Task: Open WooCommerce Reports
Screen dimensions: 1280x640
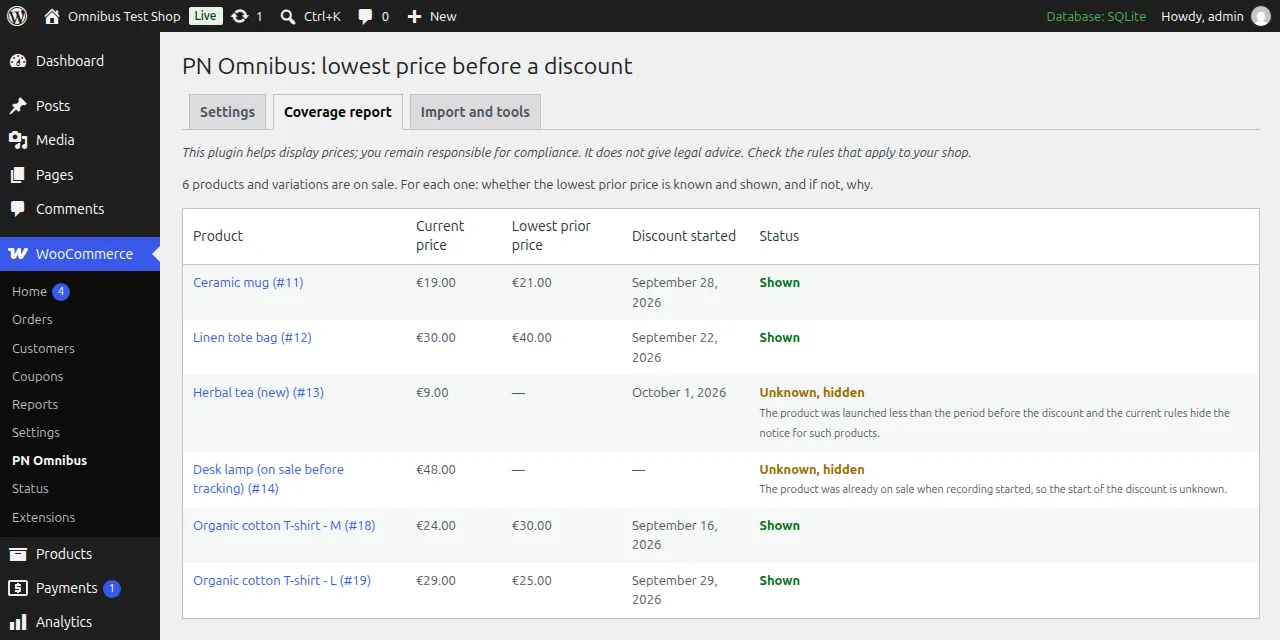Action: pyautogui.click(x=35, y=404)
